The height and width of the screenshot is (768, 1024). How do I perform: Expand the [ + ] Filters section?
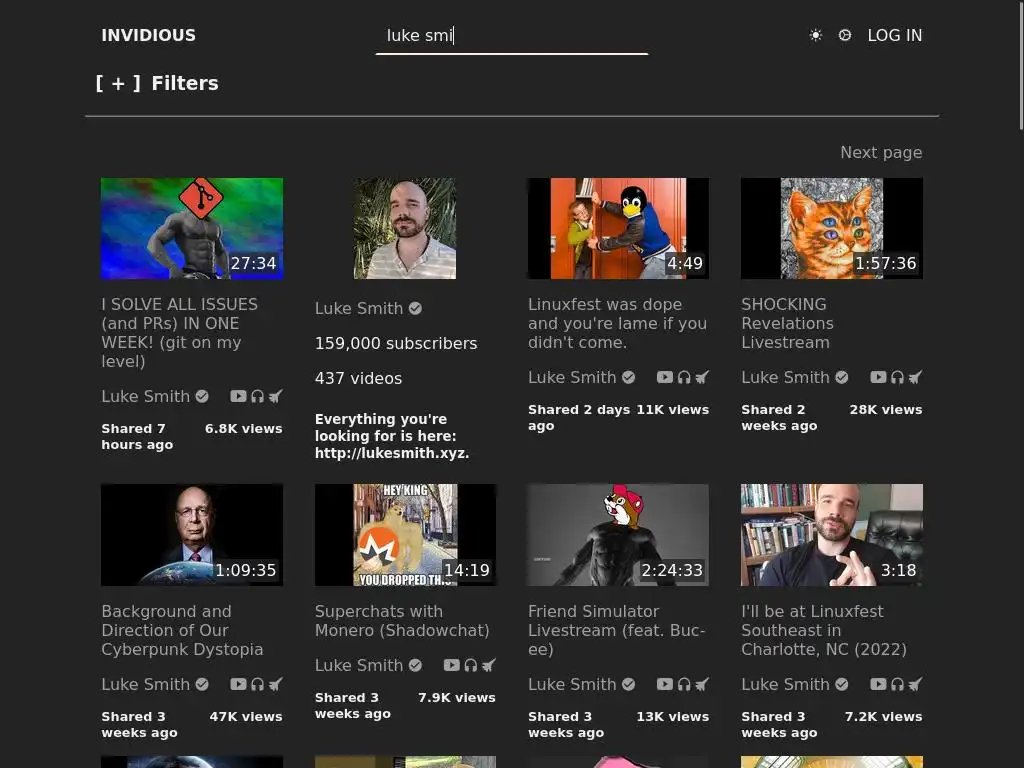[157, 83]
